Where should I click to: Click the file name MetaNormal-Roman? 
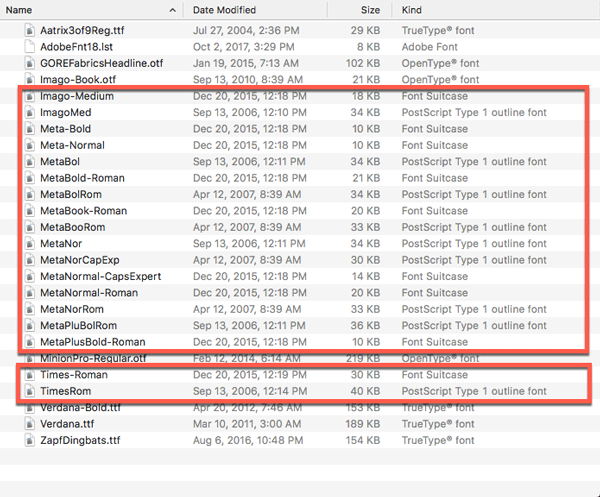[89, 293]
